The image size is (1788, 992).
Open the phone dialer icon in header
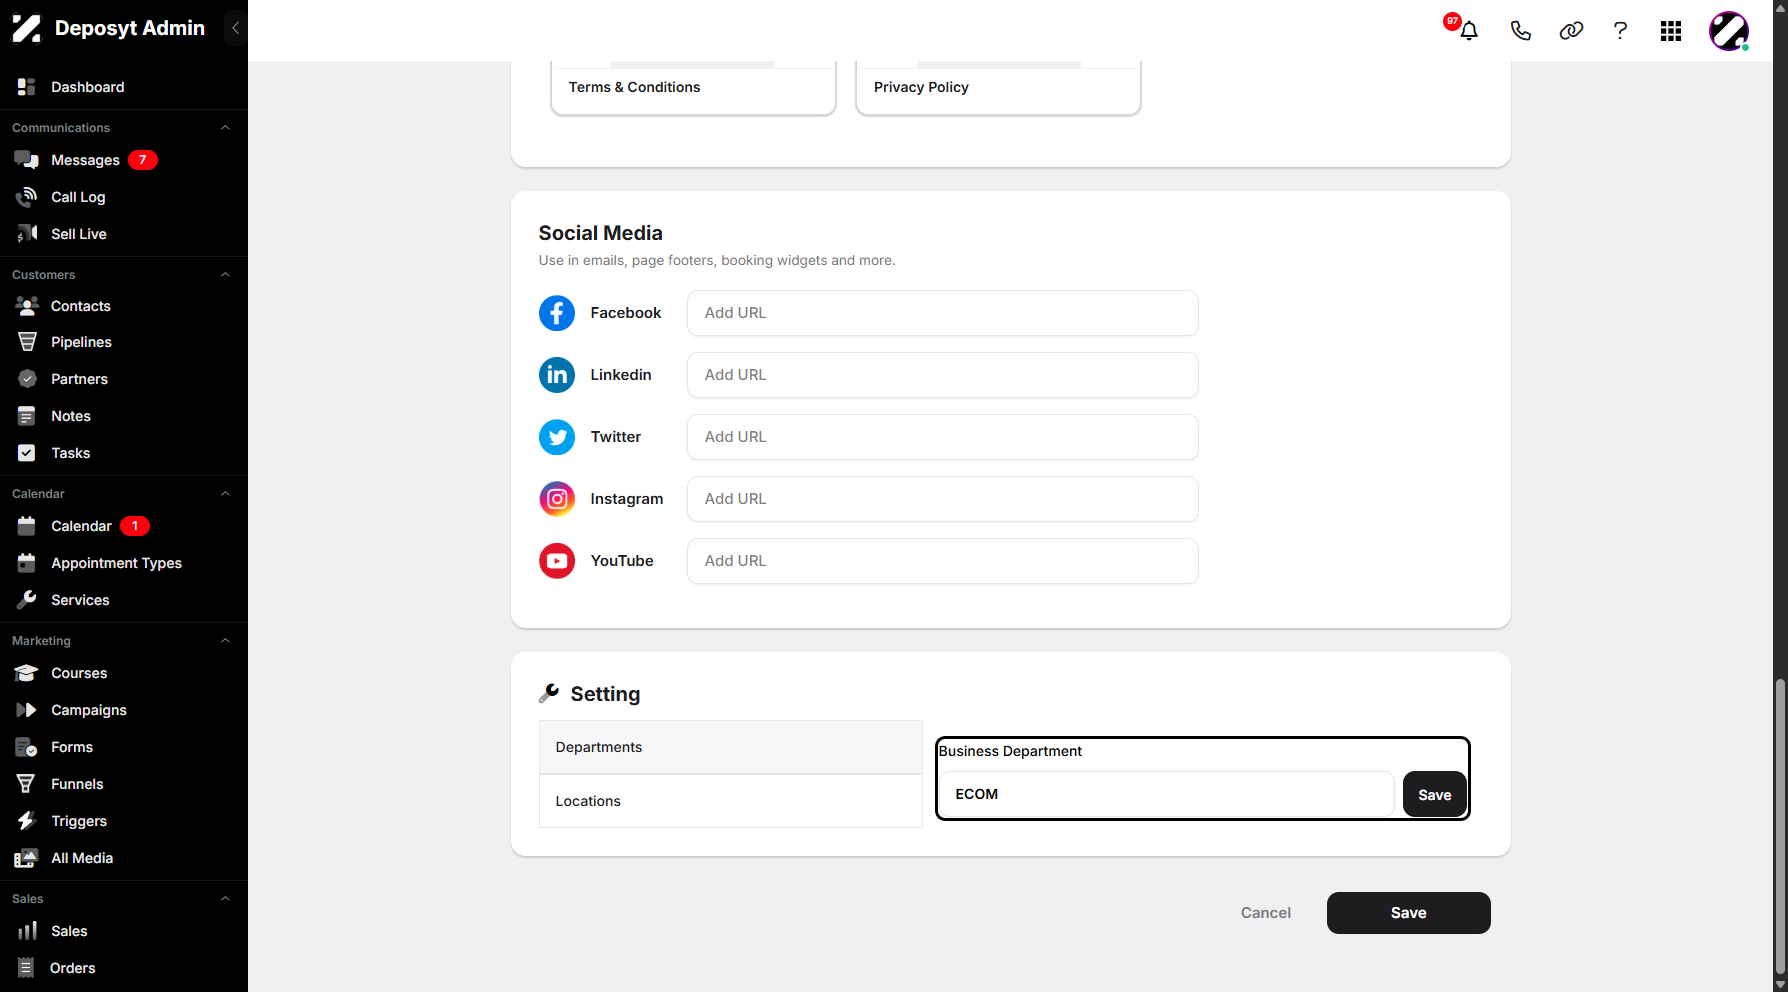1520,31
